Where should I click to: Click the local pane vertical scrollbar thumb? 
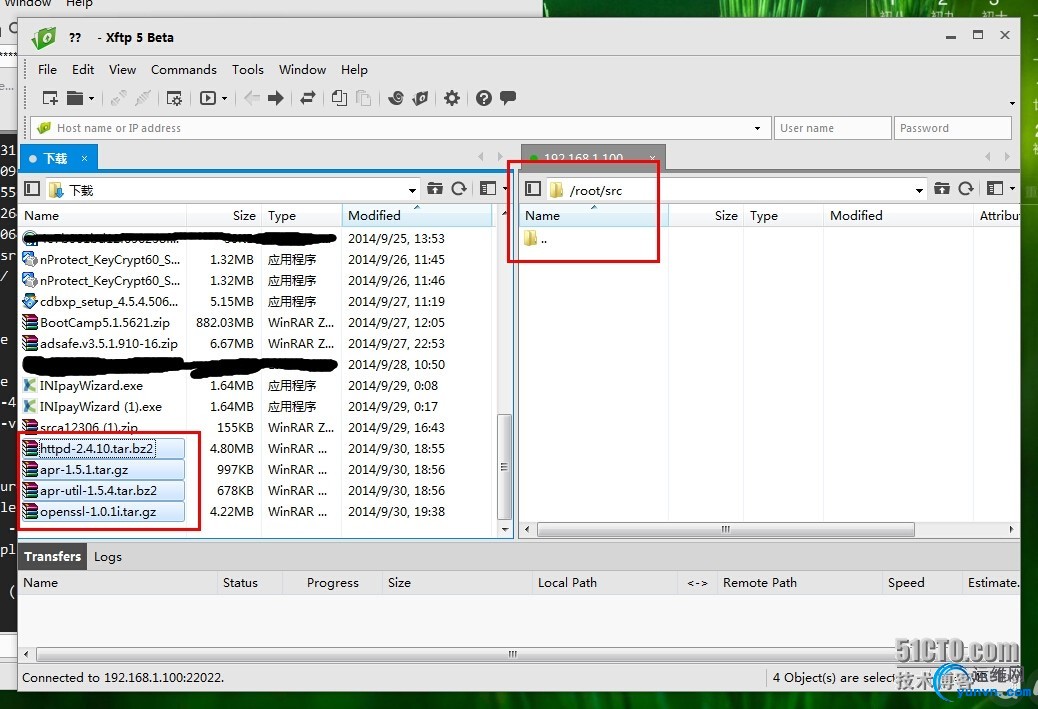pos(504,467)
